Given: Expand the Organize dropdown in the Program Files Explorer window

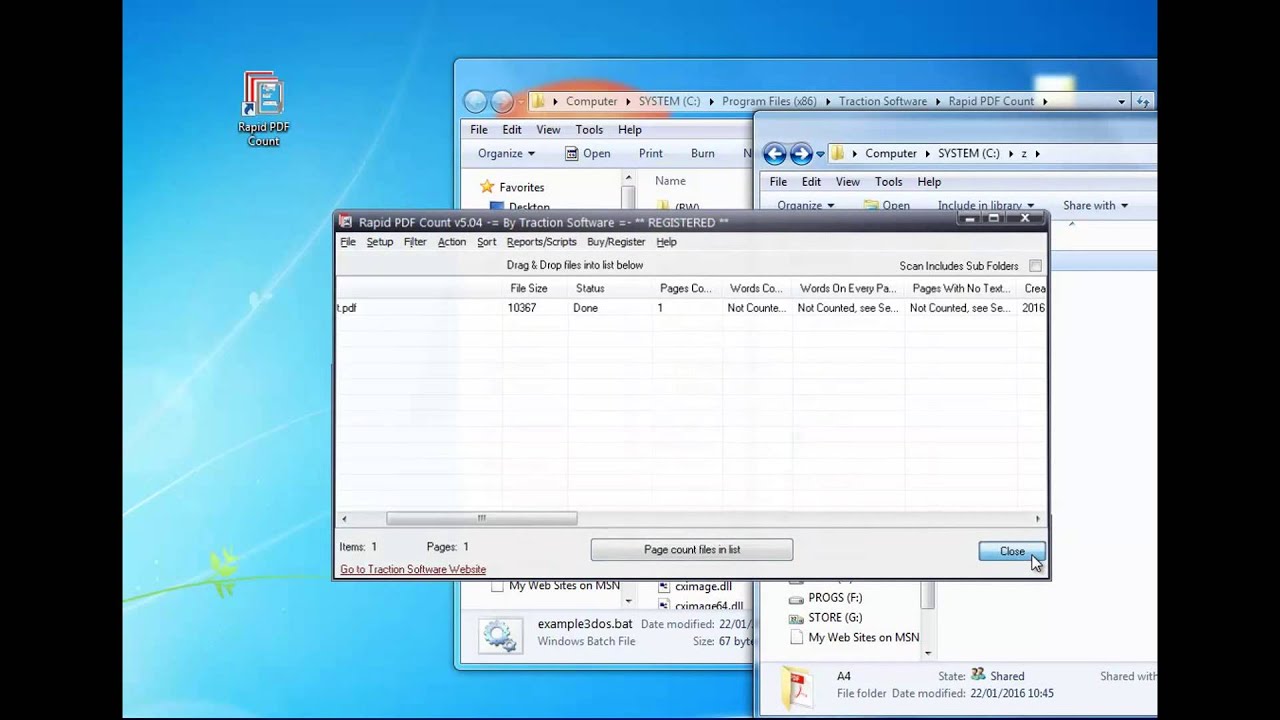Looking at the screenshot, I should click(506, 153).
